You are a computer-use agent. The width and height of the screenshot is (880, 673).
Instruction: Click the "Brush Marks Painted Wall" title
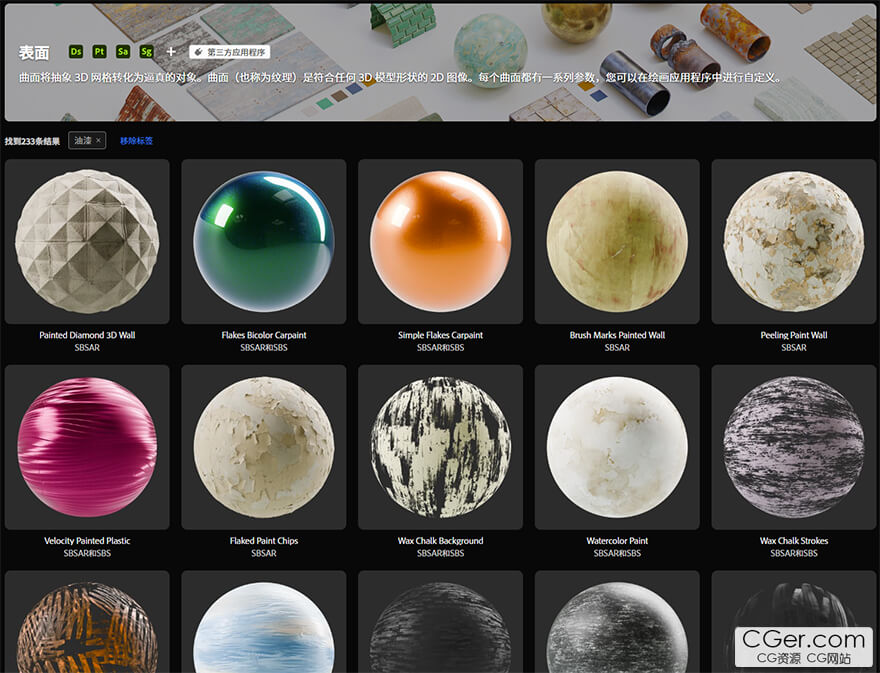tap(617, 335)
